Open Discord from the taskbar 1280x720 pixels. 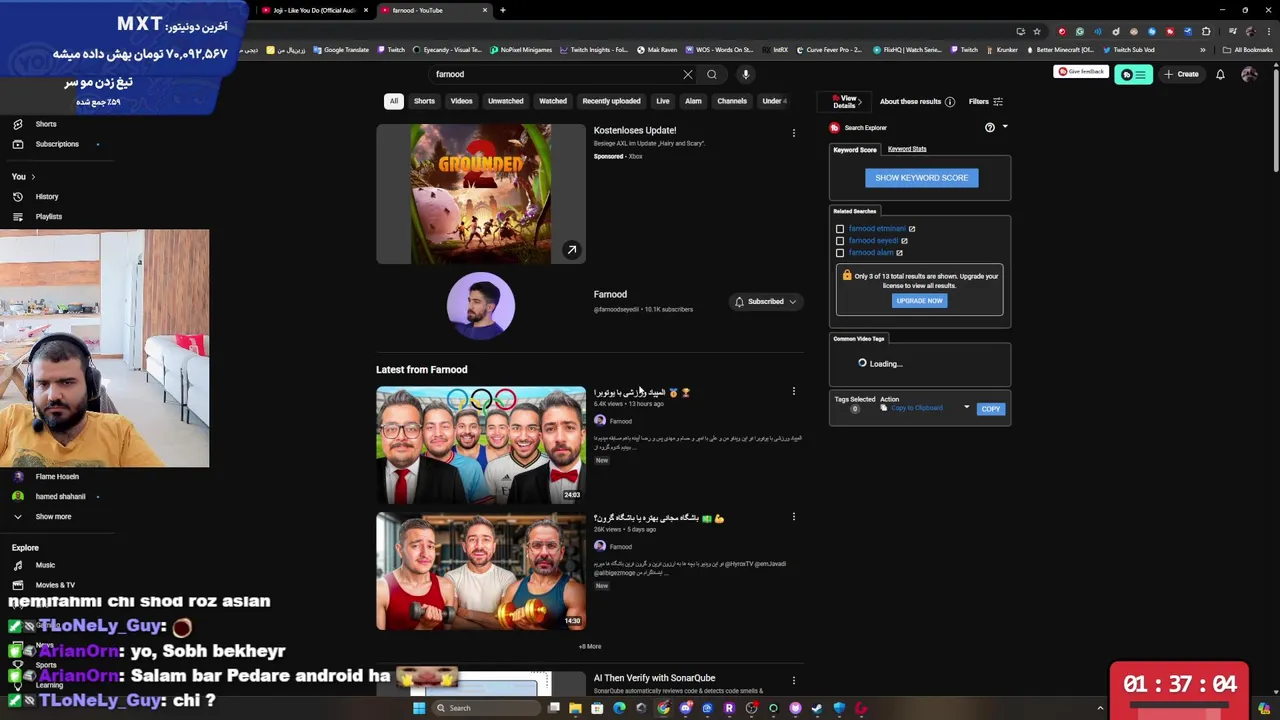pos(685,708)
